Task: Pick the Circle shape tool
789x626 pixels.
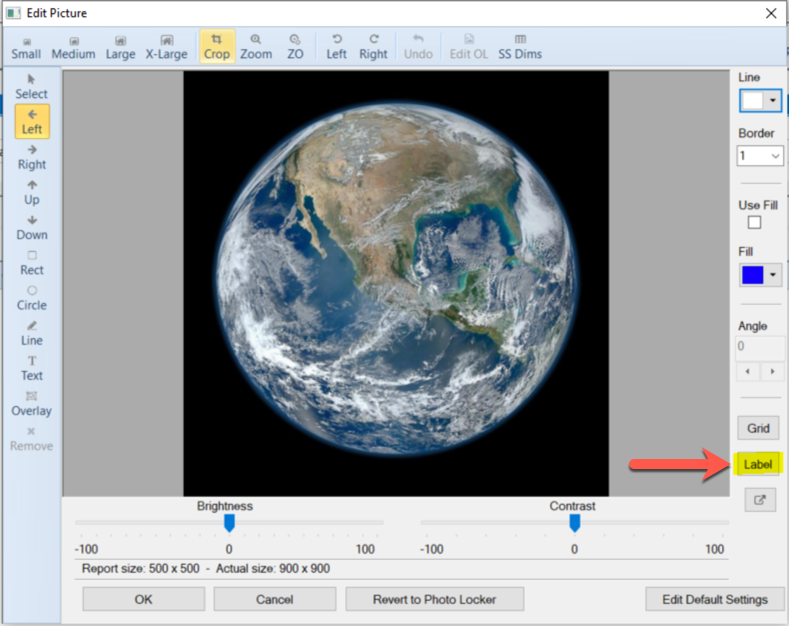Action: tap(32, 297)
